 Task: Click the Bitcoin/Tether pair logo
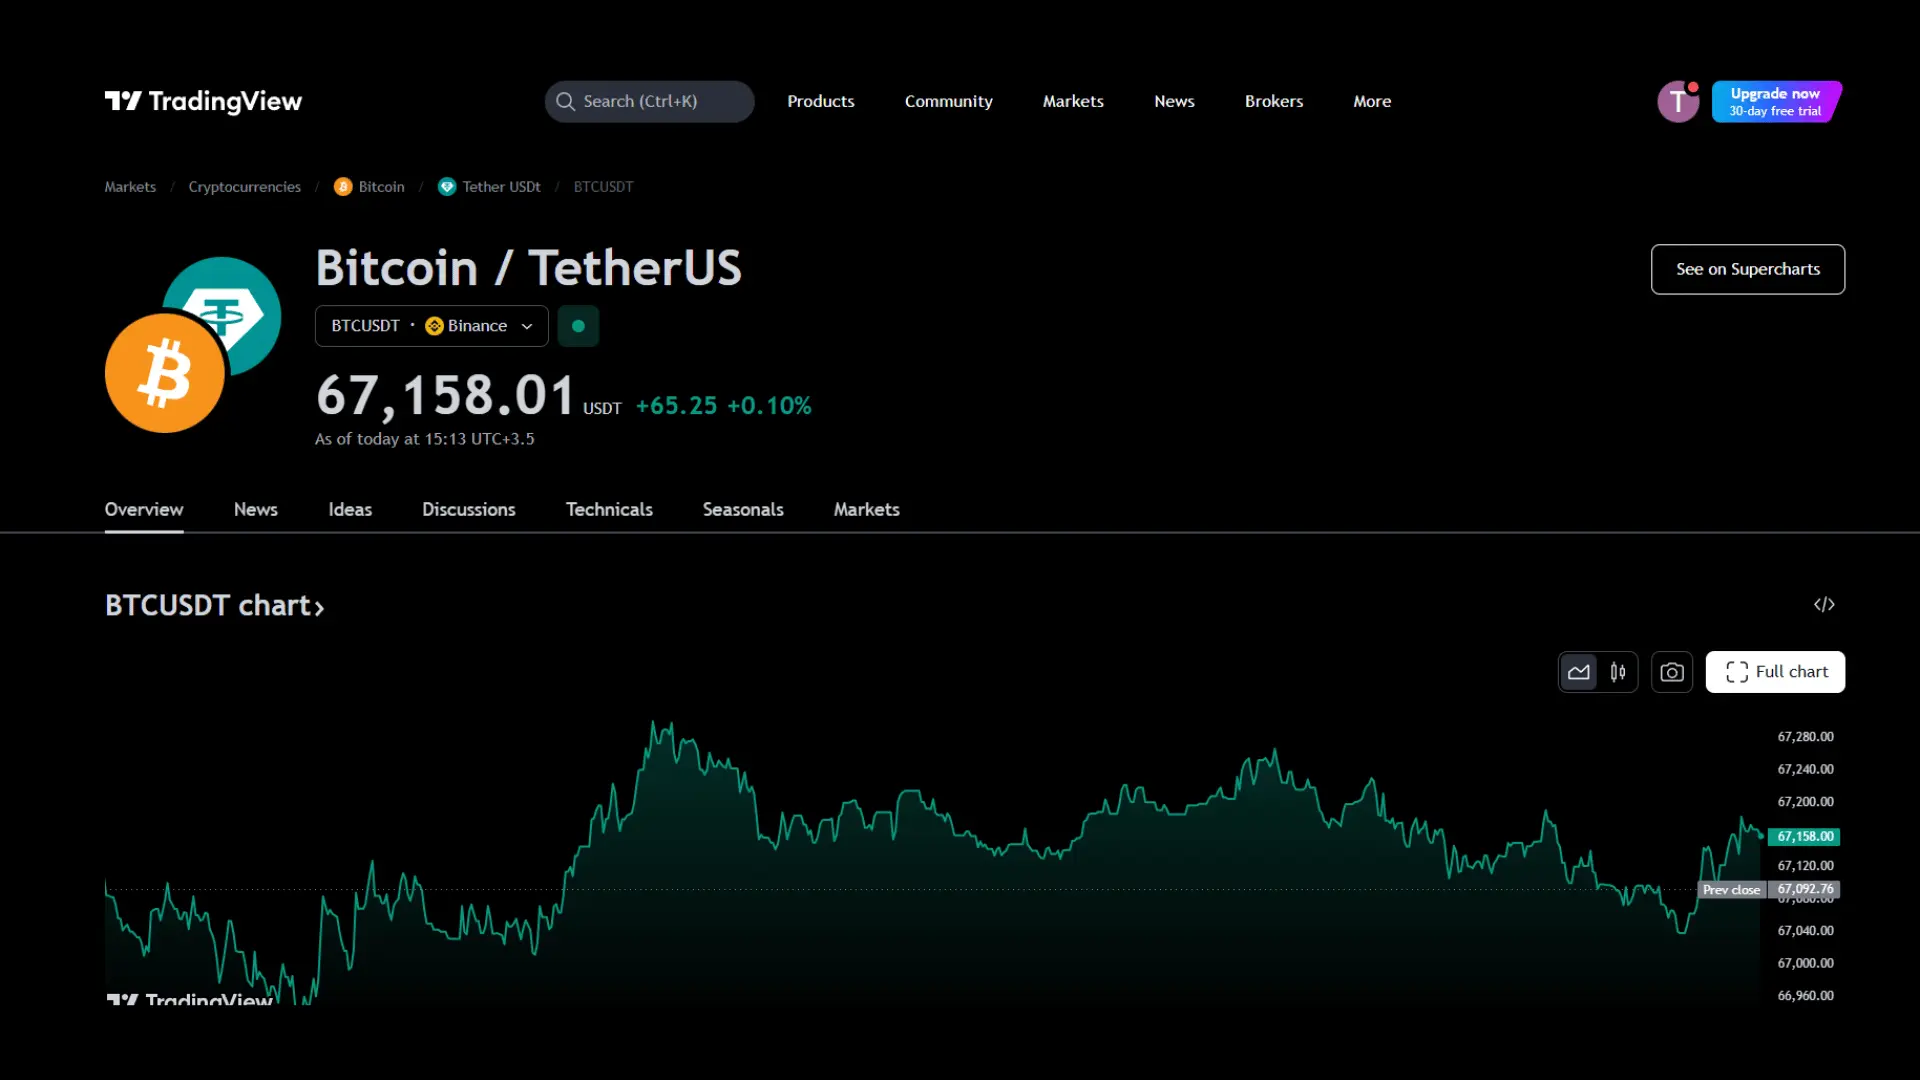(193, 345)
